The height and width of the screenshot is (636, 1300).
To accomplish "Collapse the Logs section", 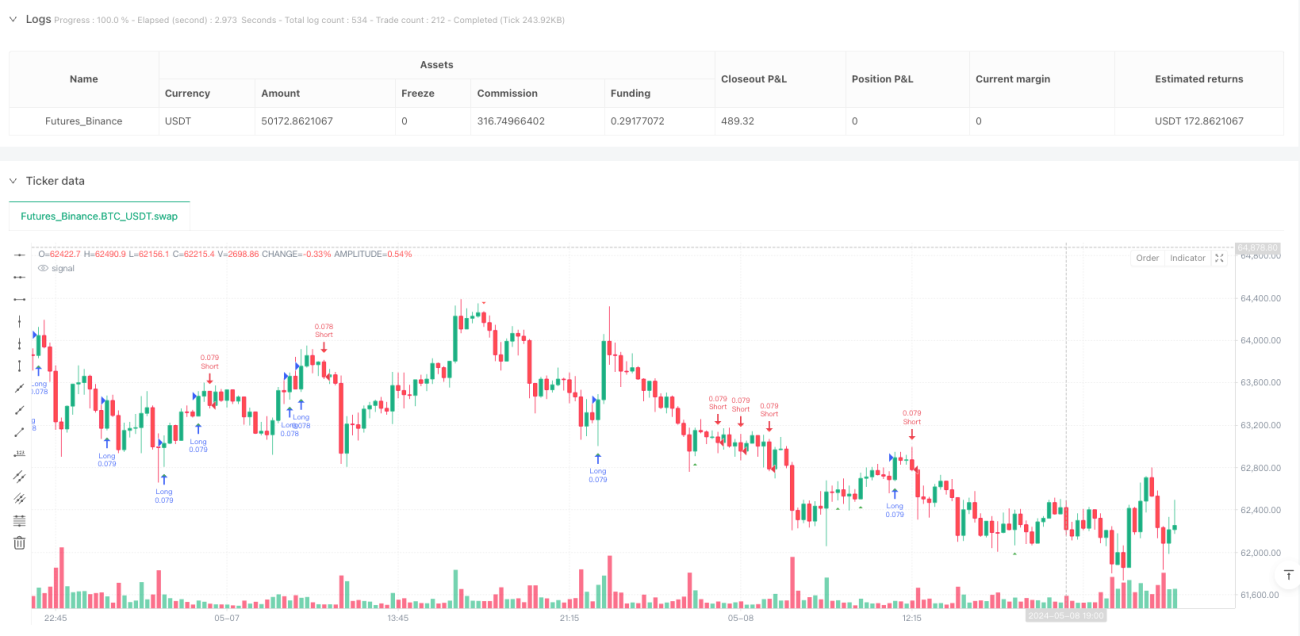I will tap(13, 19).
